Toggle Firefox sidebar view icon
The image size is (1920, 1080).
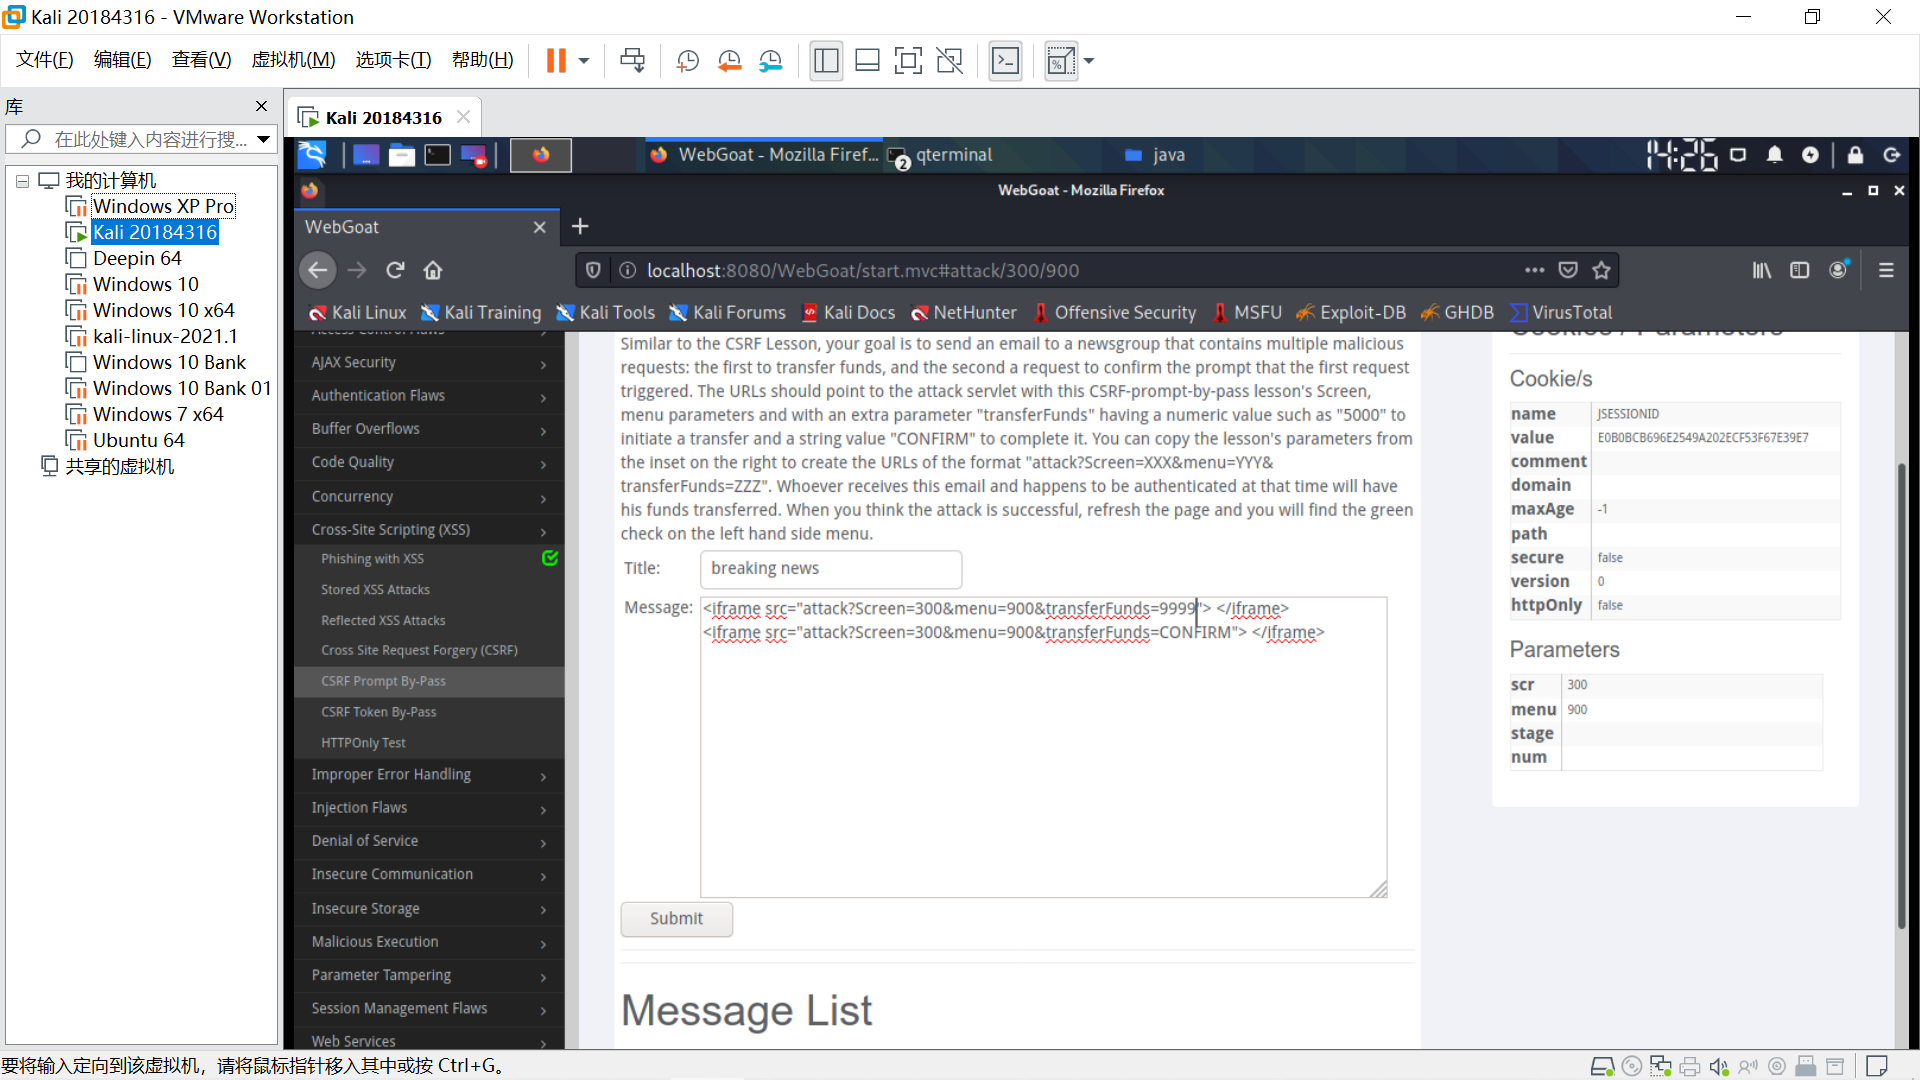1799,270
